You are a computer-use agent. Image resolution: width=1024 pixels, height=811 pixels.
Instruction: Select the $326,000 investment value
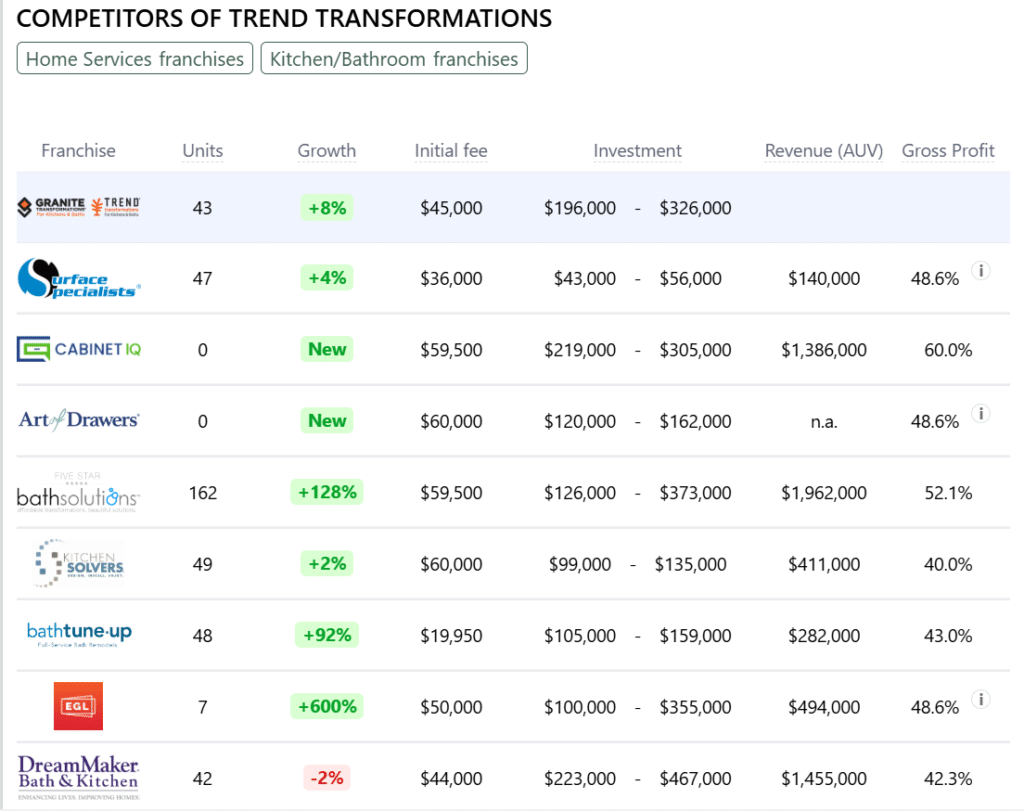696,208
